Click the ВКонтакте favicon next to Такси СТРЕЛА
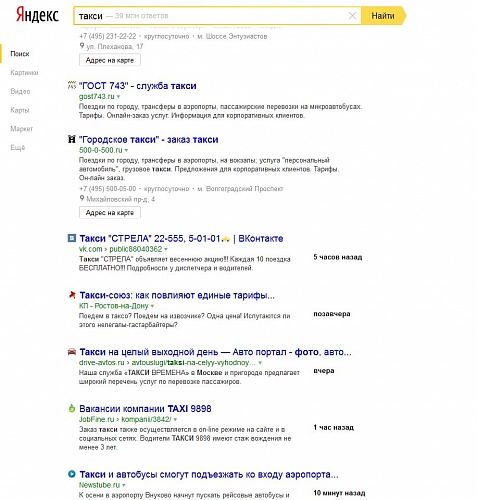477x500 pixels. point(72,238)
